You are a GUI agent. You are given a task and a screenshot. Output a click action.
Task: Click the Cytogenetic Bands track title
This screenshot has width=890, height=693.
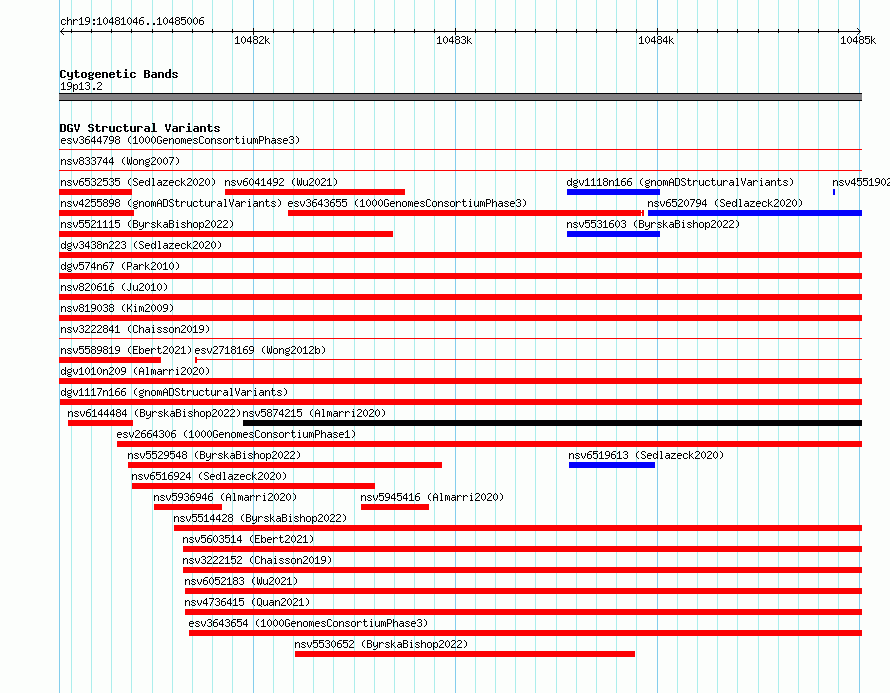[119, 74]
